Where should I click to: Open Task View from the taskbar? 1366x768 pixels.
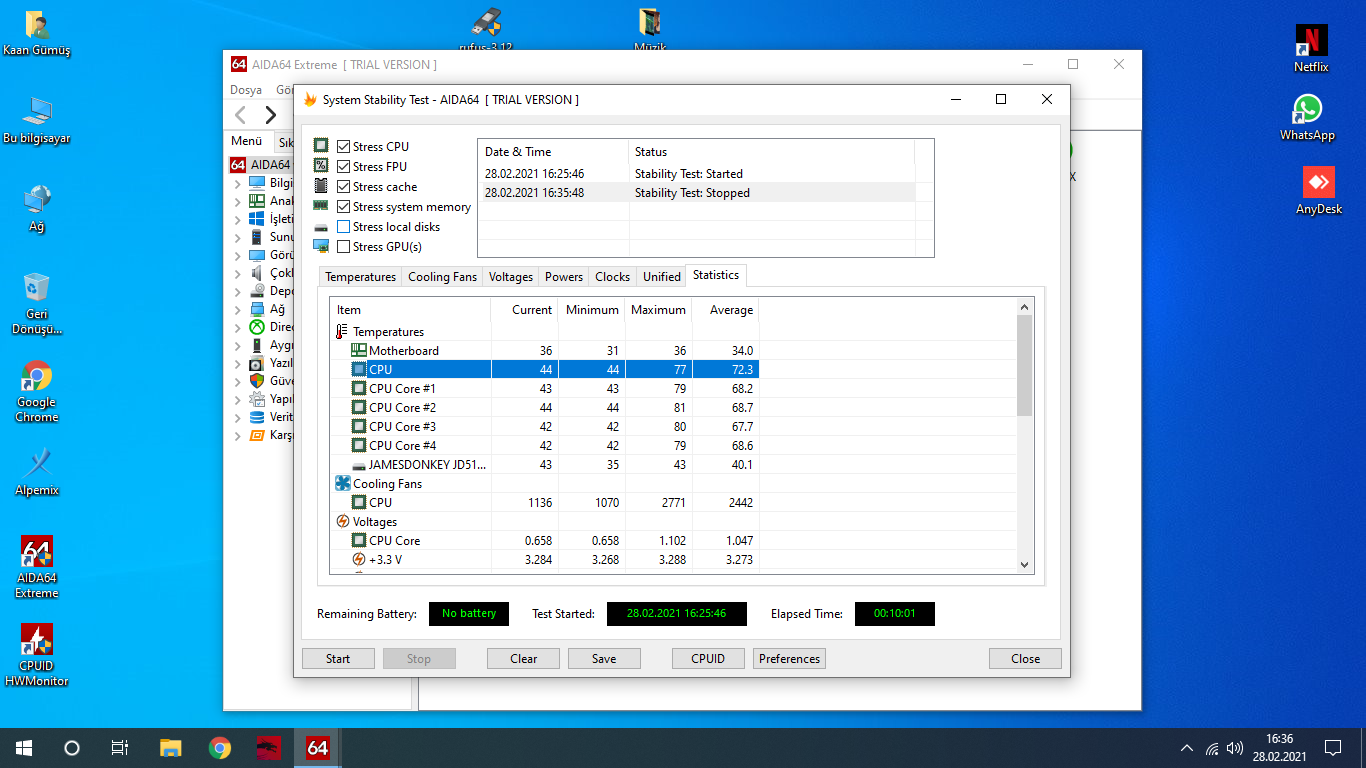120,747
